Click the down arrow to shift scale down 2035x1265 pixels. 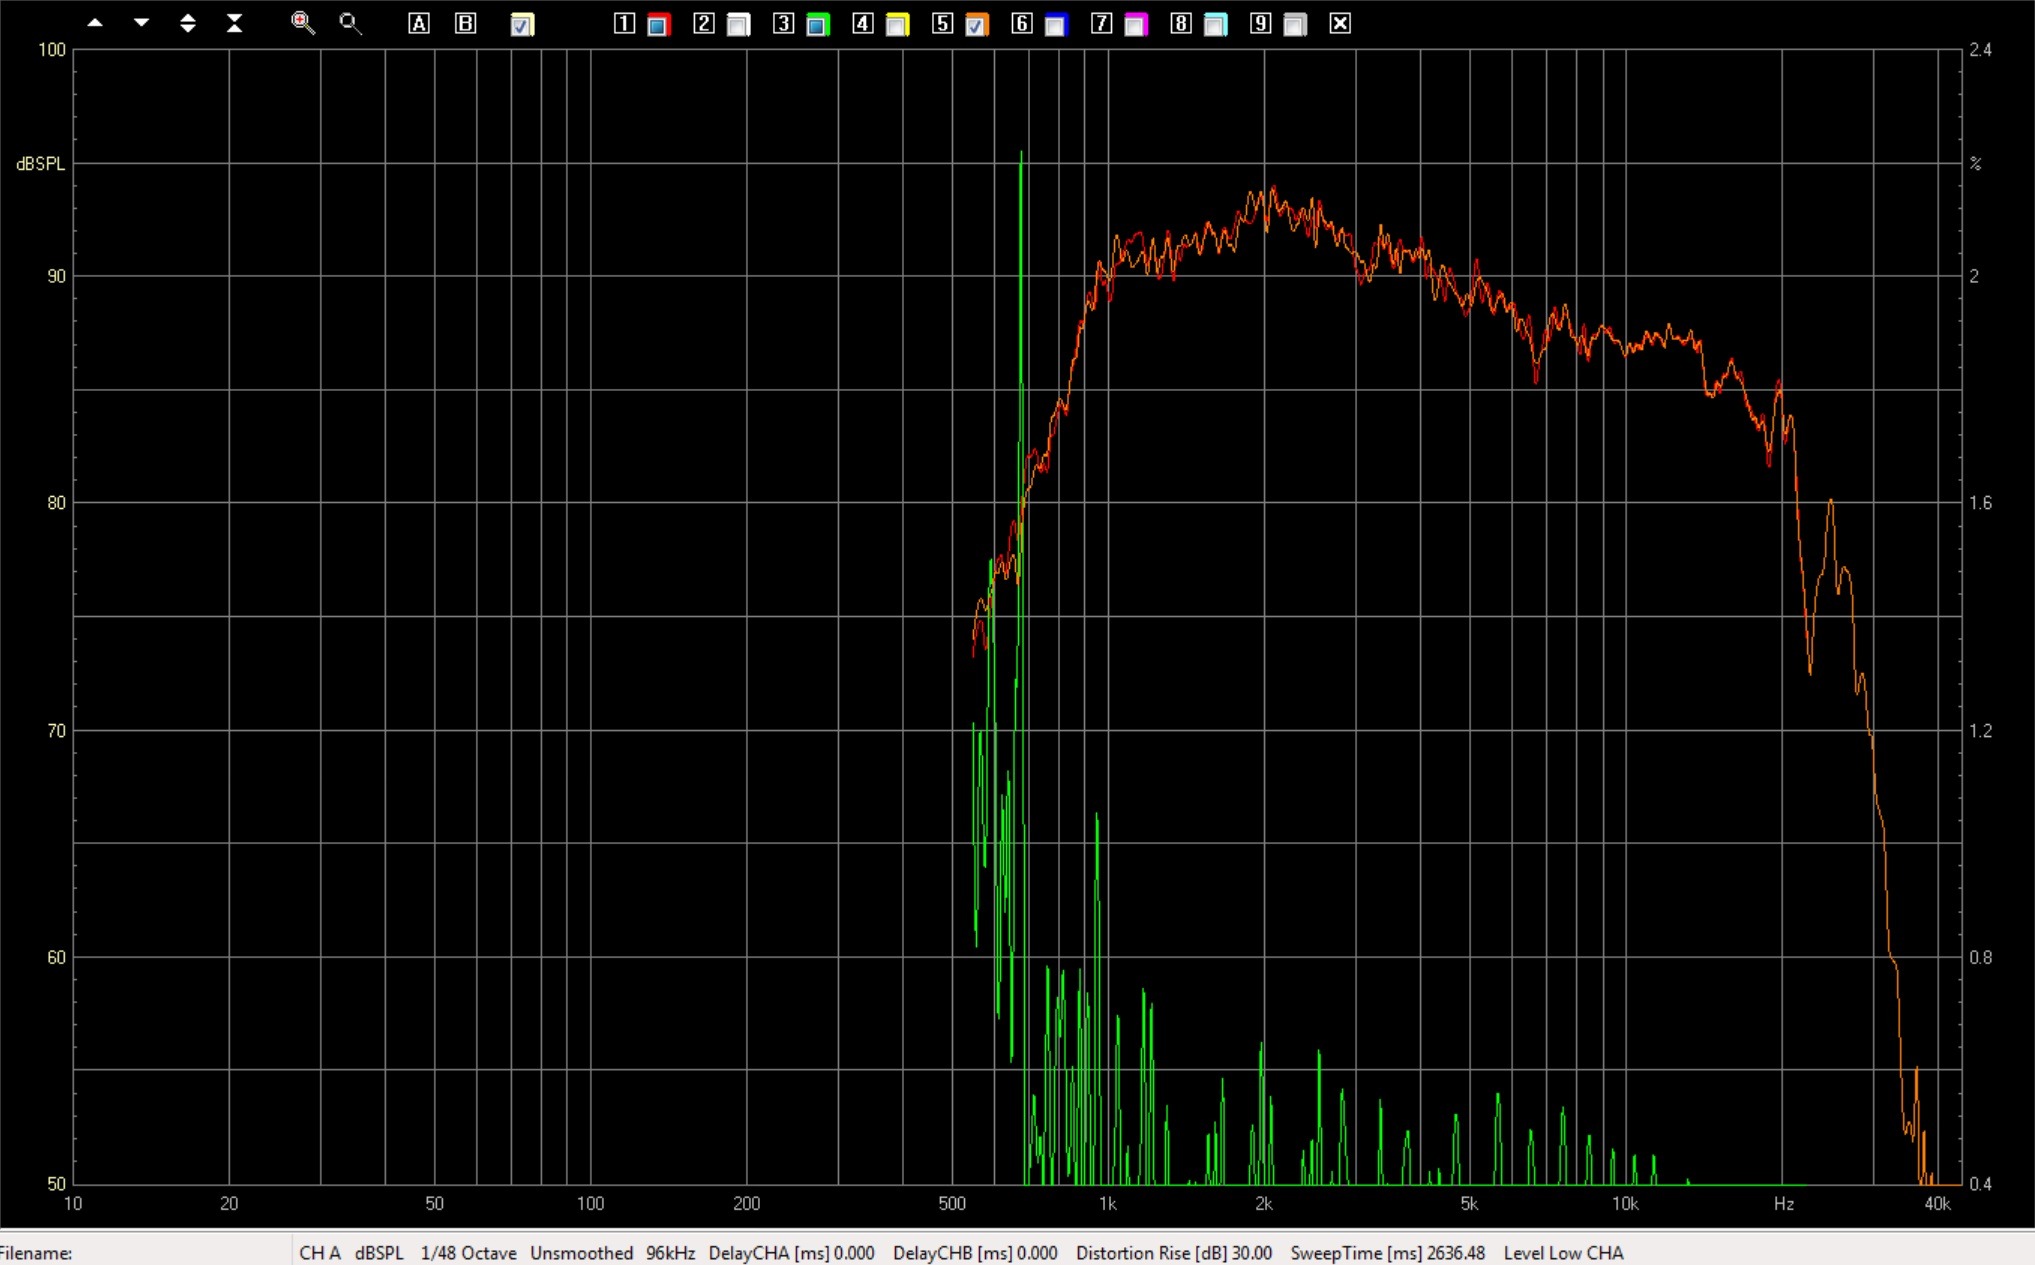coord(141,23)
